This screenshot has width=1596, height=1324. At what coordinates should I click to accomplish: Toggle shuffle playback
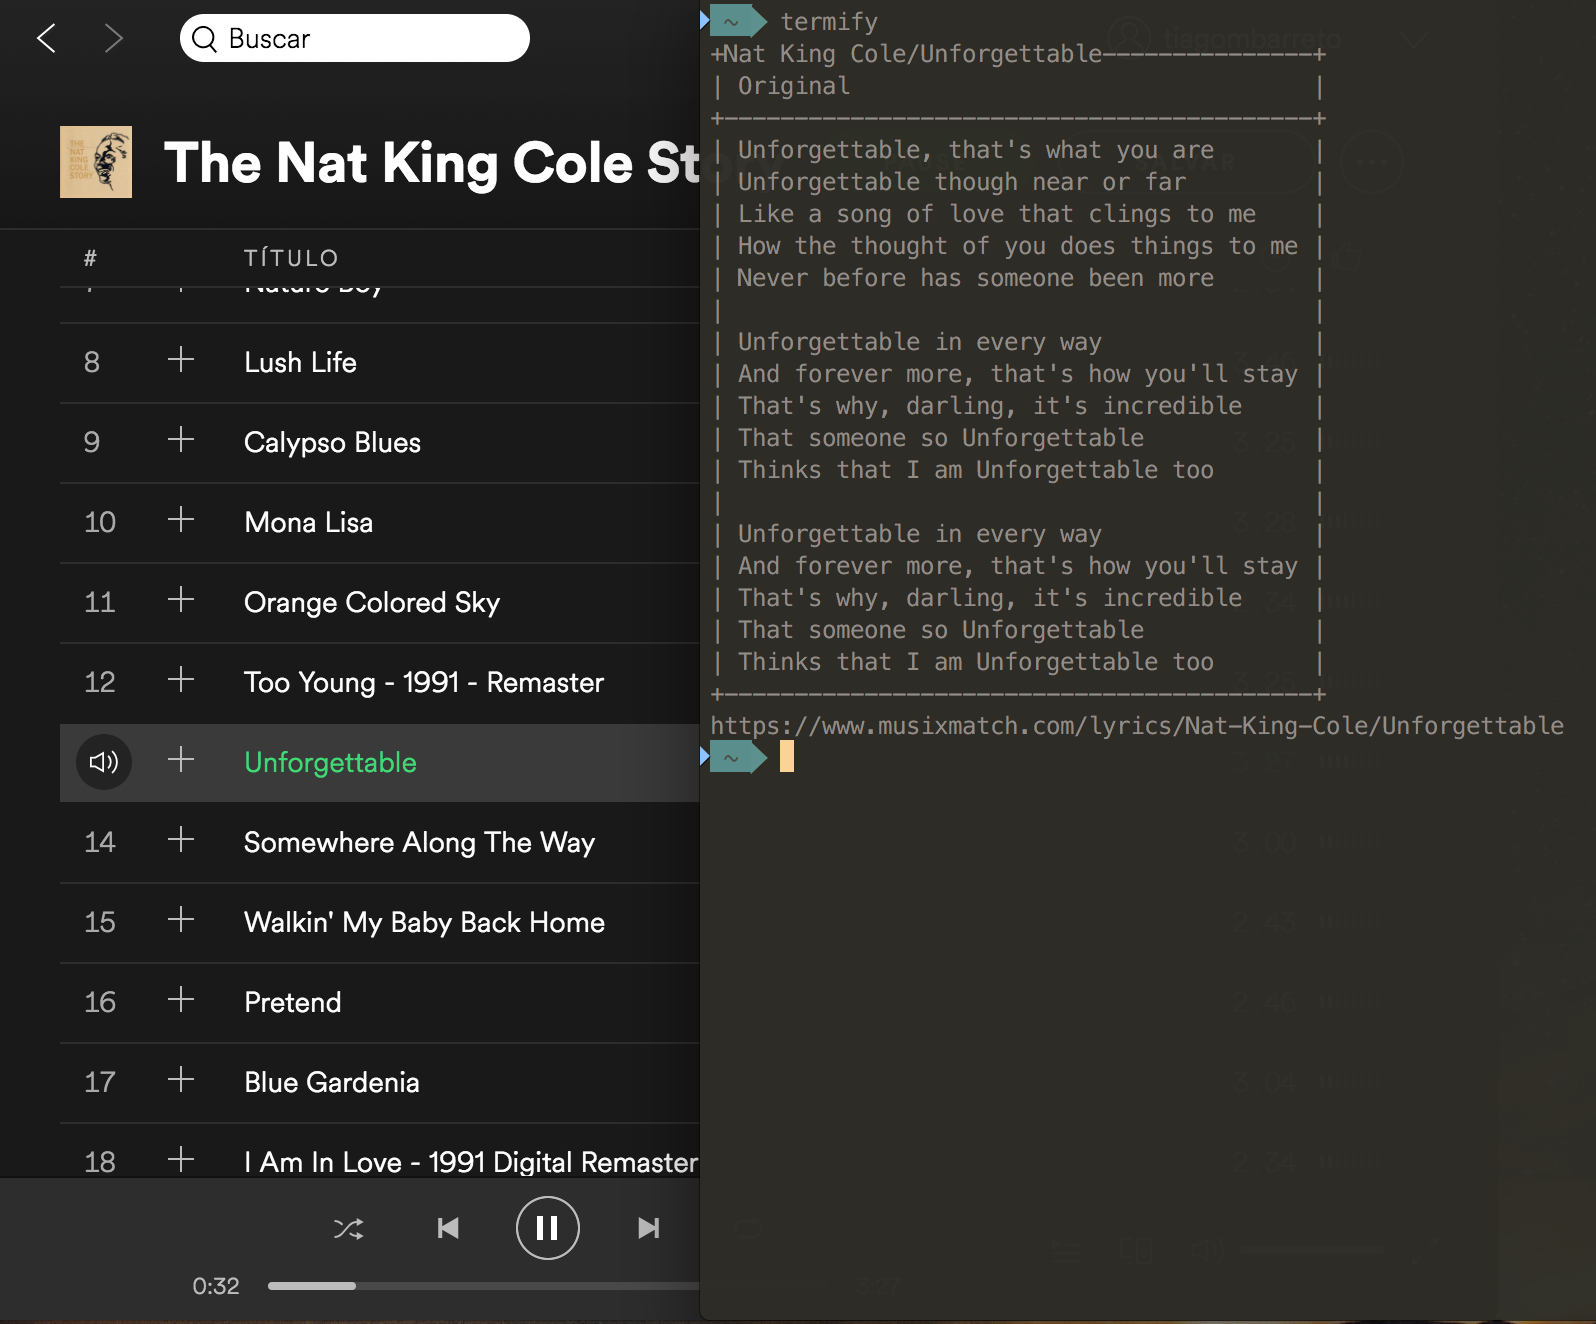coord(348,1228)
